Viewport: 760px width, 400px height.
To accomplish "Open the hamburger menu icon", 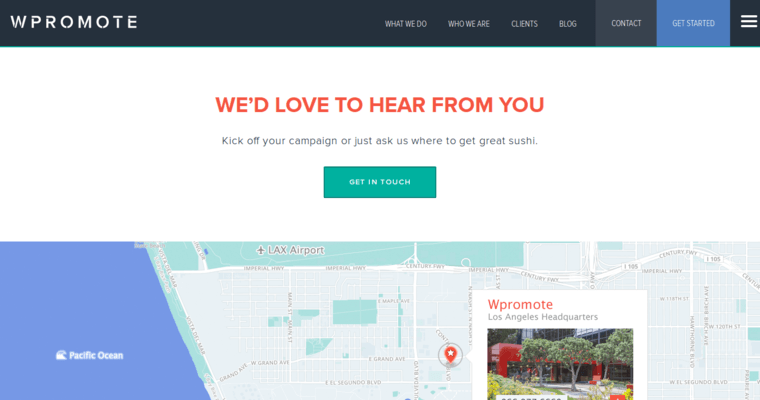I will (749, 21).
